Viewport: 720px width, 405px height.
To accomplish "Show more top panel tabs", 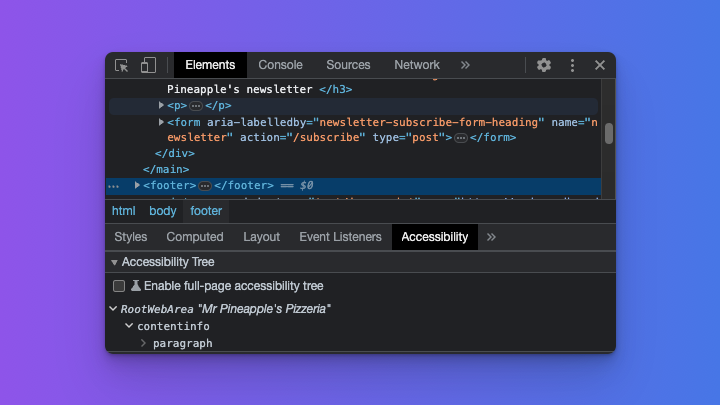I will tap(465, 65).
